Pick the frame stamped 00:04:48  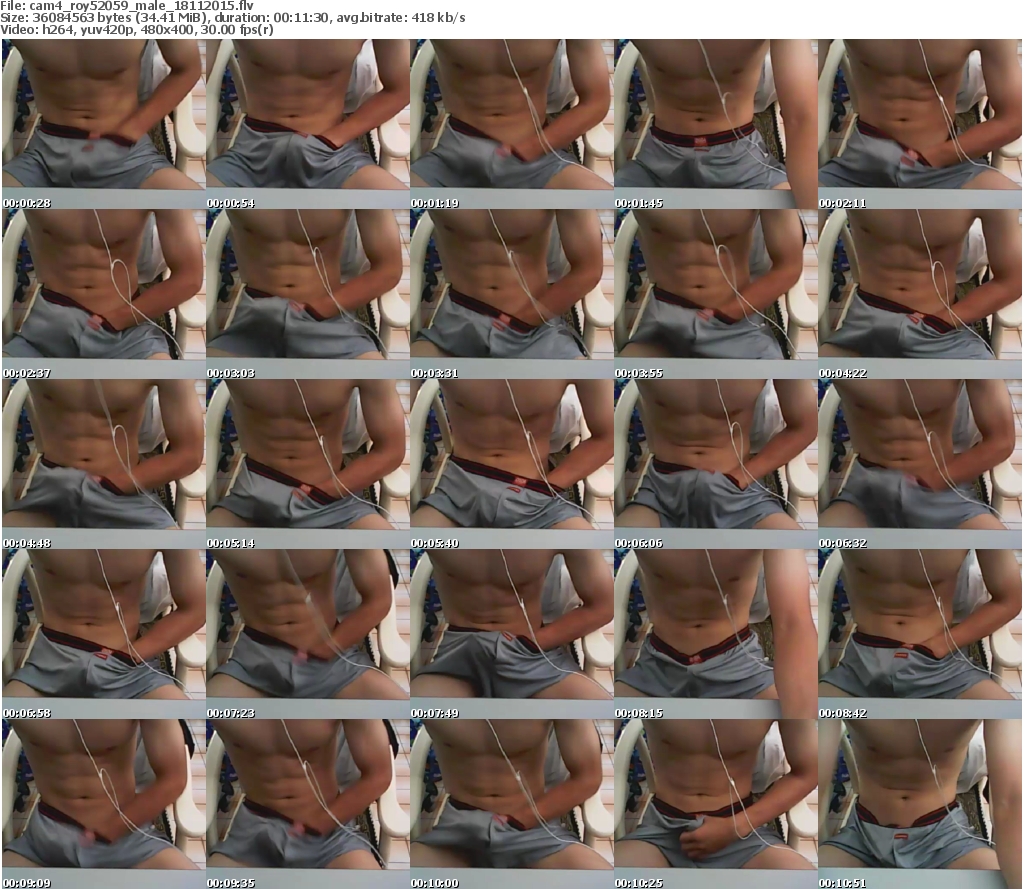click(103, 464)
